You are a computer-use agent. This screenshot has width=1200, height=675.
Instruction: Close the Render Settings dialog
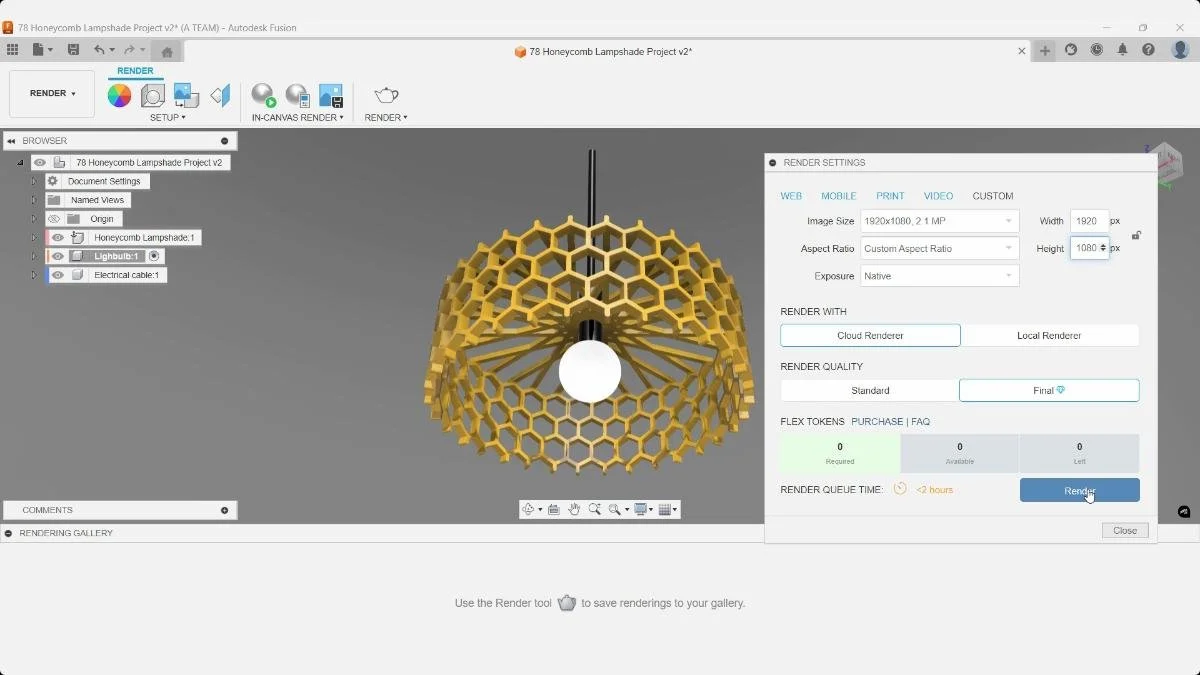click(x=1125, y=531)
